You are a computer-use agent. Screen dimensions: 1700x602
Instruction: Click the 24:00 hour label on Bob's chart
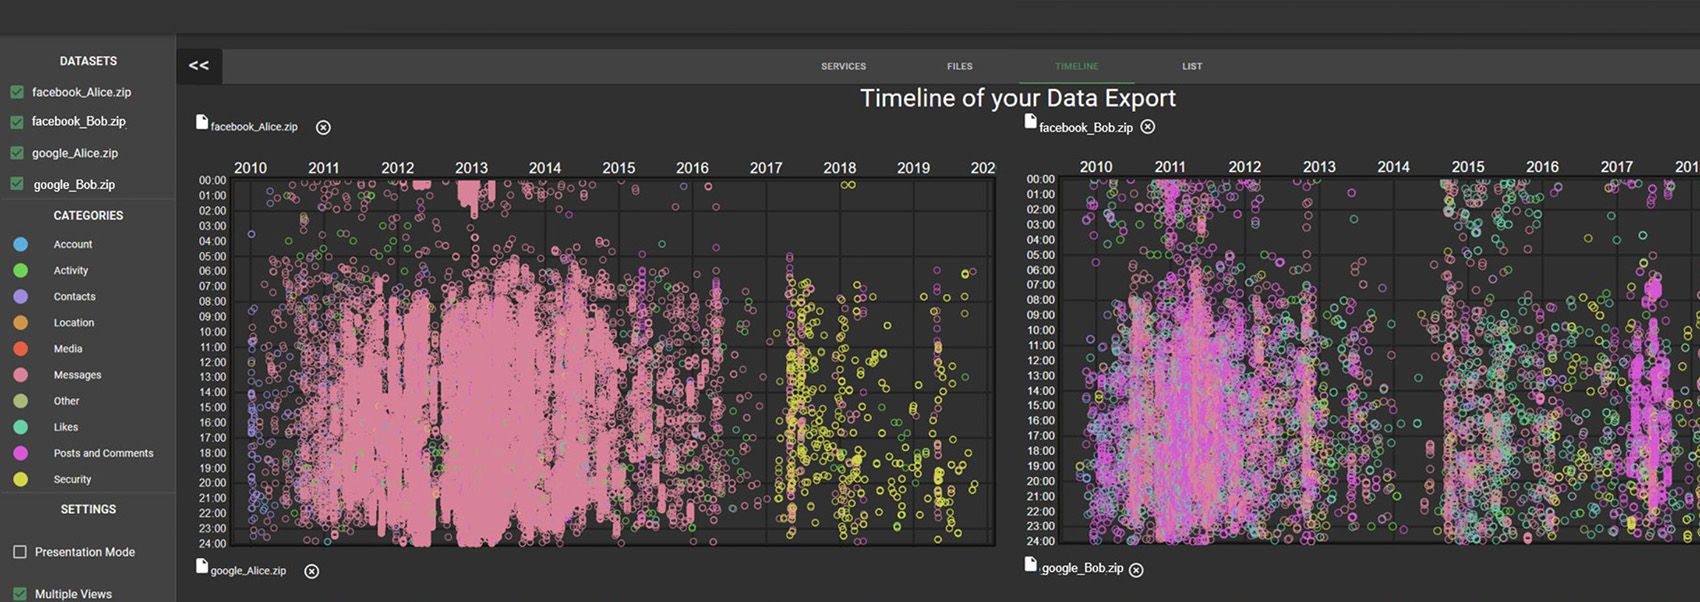click(x=1041, y=541)
